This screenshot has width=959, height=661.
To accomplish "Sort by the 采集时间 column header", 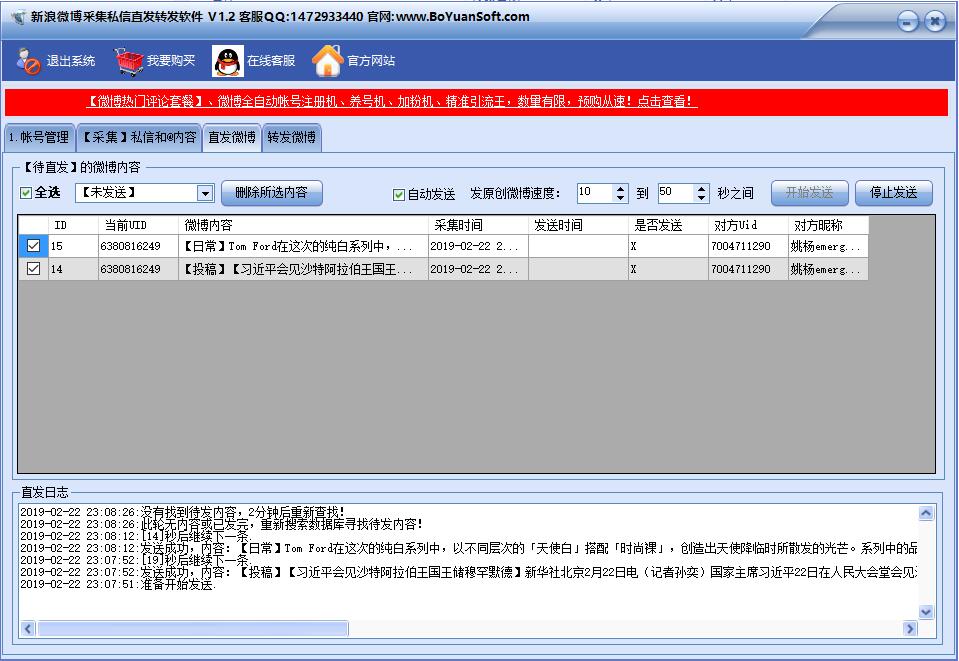I will (x=478, y=225).
